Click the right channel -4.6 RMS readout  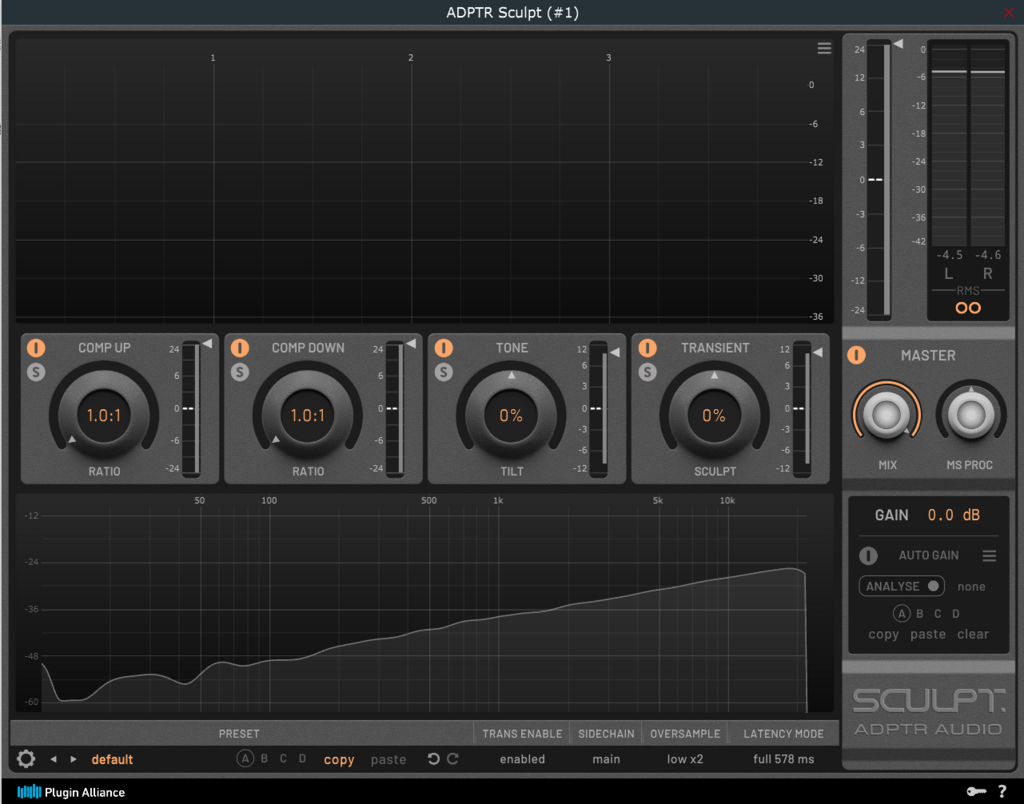pyautogui.click(x=987, y=255)
